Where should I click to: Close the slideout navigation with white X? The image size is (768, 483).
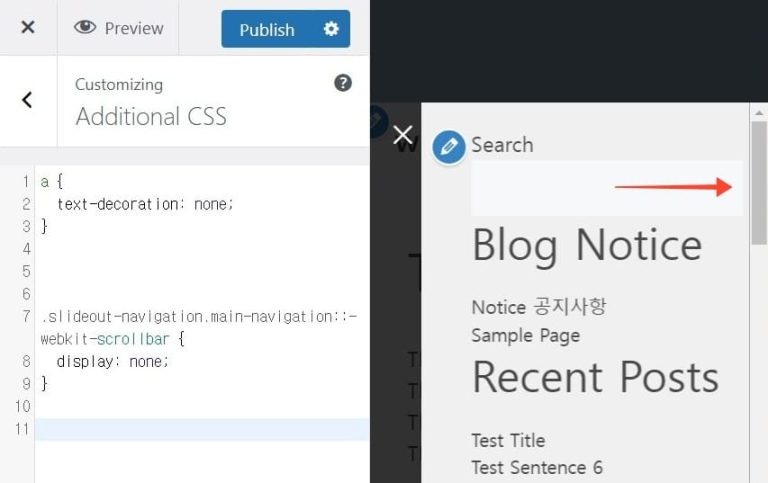coord(403,135)
